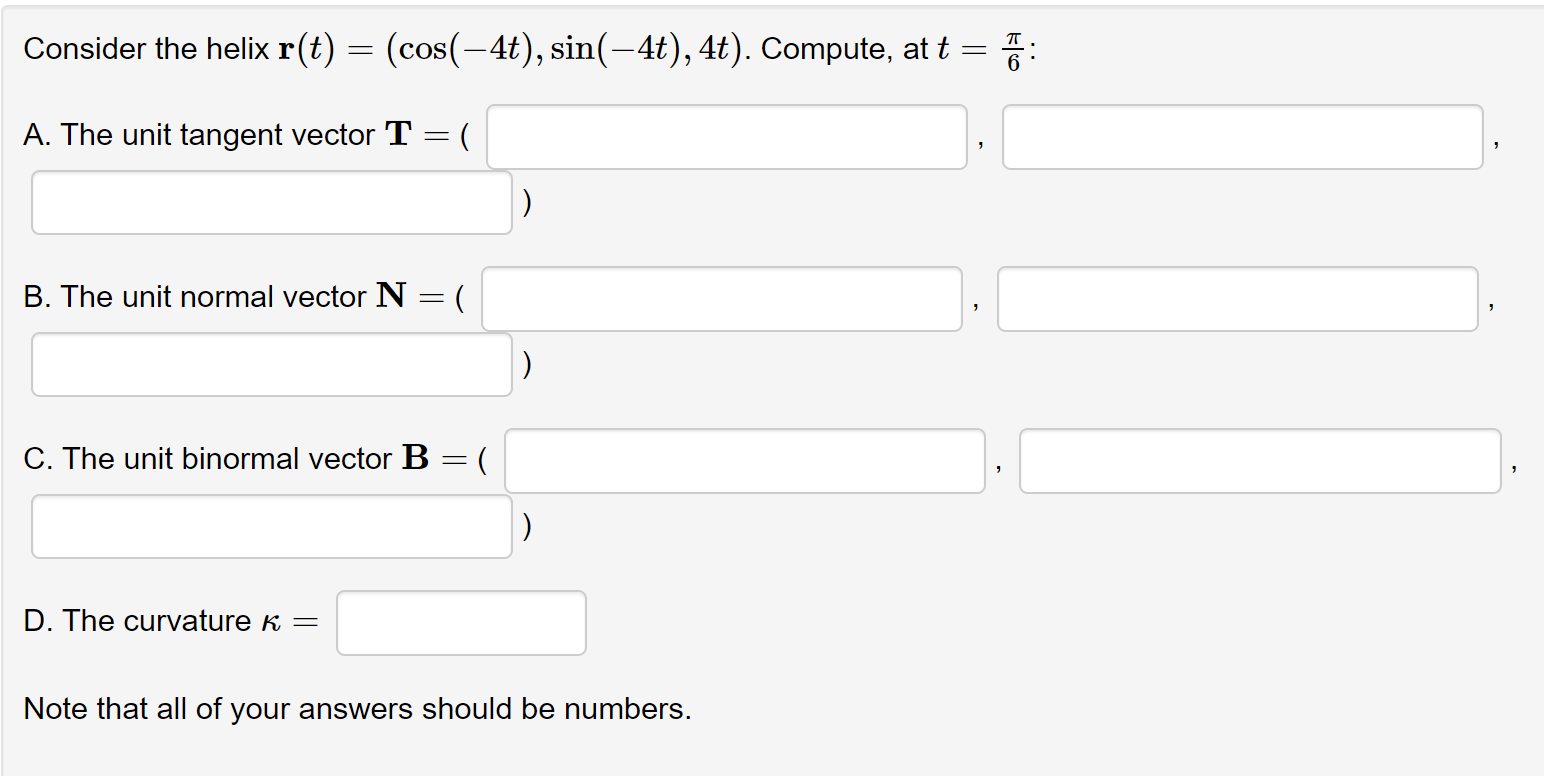The height and width of the screenshot is (776, 1544).
Task: Click the second component field of vector N
Action: [x=1238, y=298]
